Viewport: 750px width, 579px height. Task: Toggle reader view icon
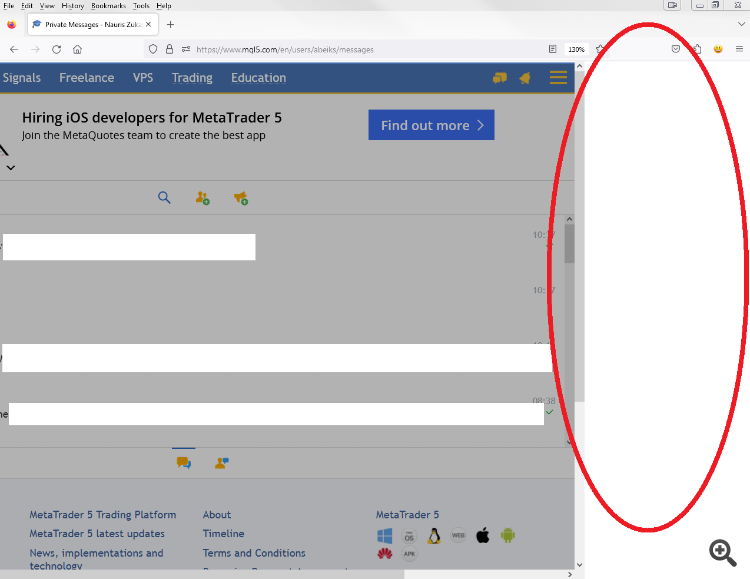click(552, 49)
